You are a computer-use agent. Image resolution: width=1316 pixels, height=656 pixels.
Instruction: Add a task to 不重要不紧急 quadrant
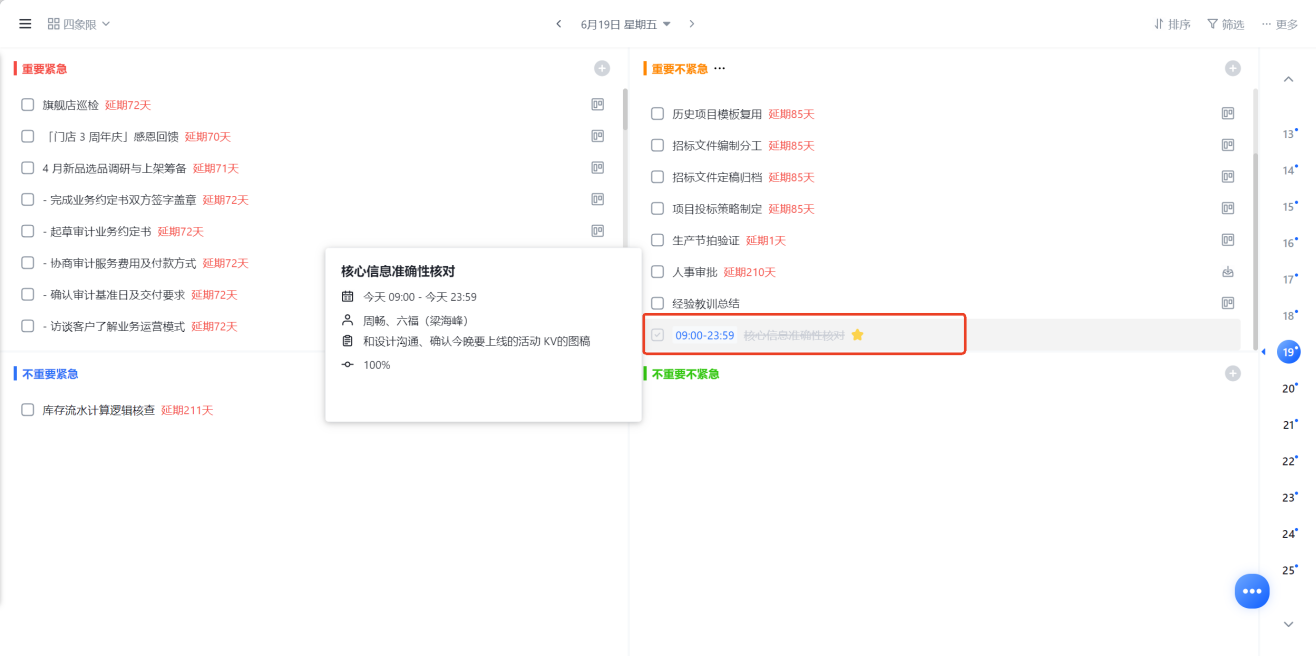[x=1233, y=373]
